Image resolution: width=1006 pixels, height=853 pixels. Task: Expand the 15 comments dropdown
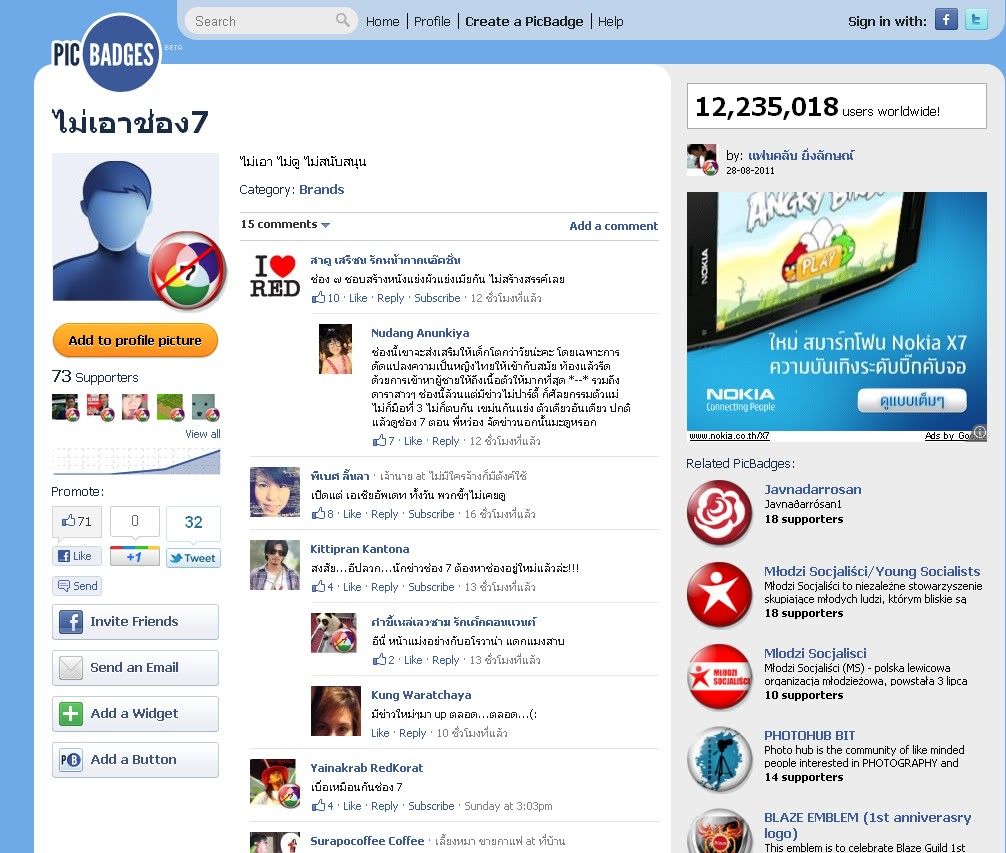pyautogui.click(x=285, y=224)
